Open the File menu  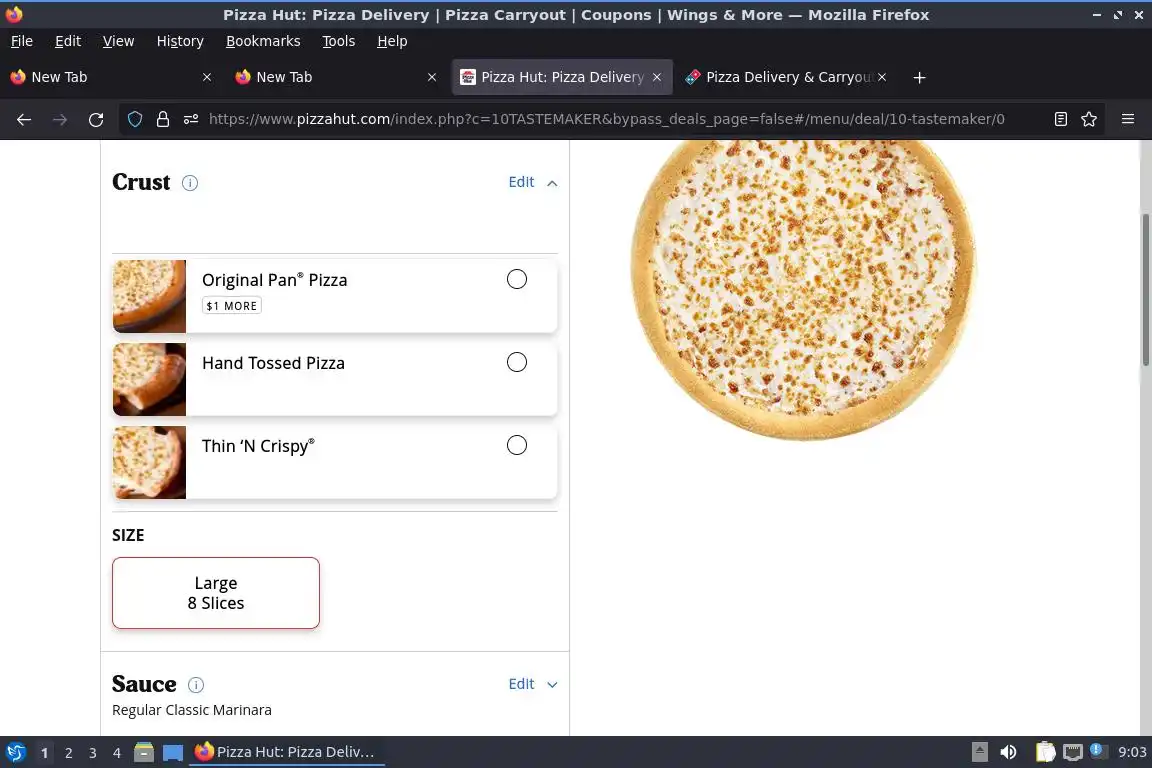[x=21, y=41]
